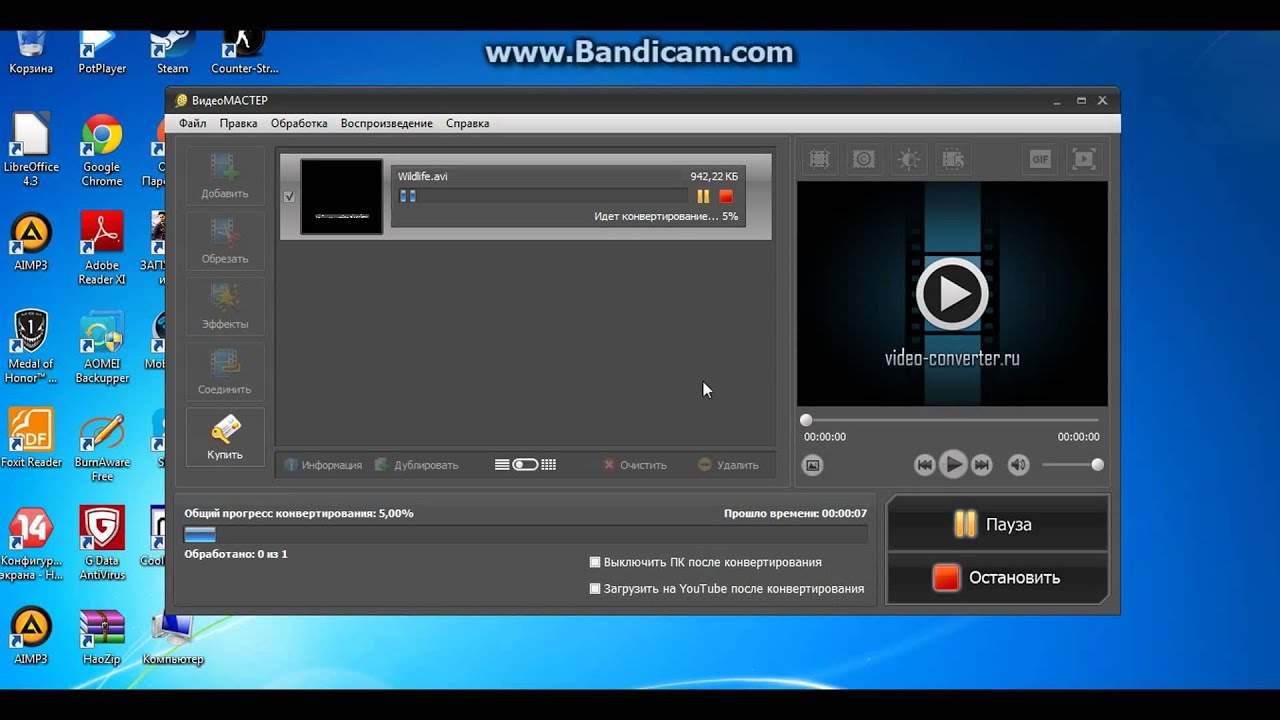Click the fullscreen preview icon
The width and height of the screenshot is (1280, 720).
coord(1084,159)
